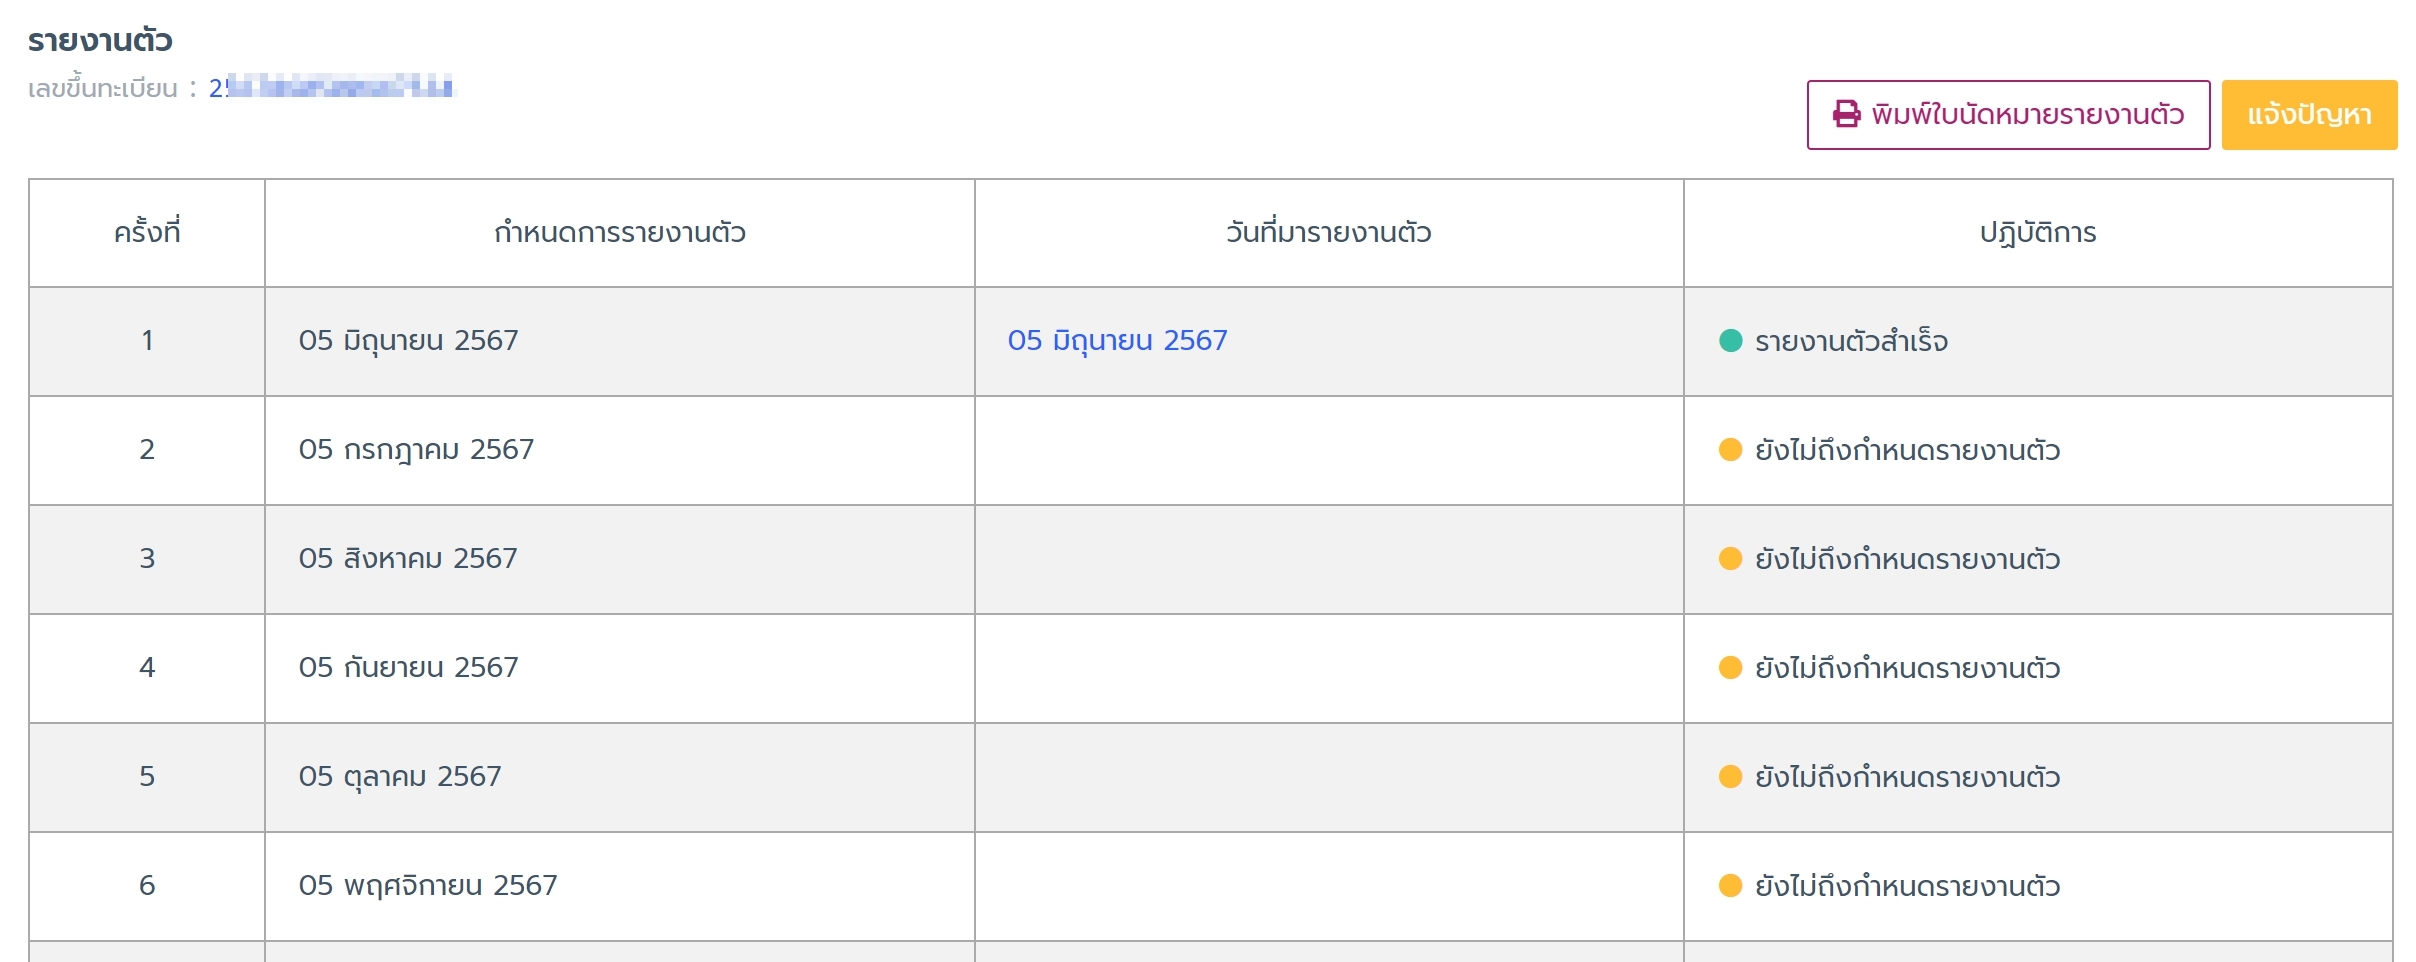Click the orange แจ้งปัญหา button

2309,115
